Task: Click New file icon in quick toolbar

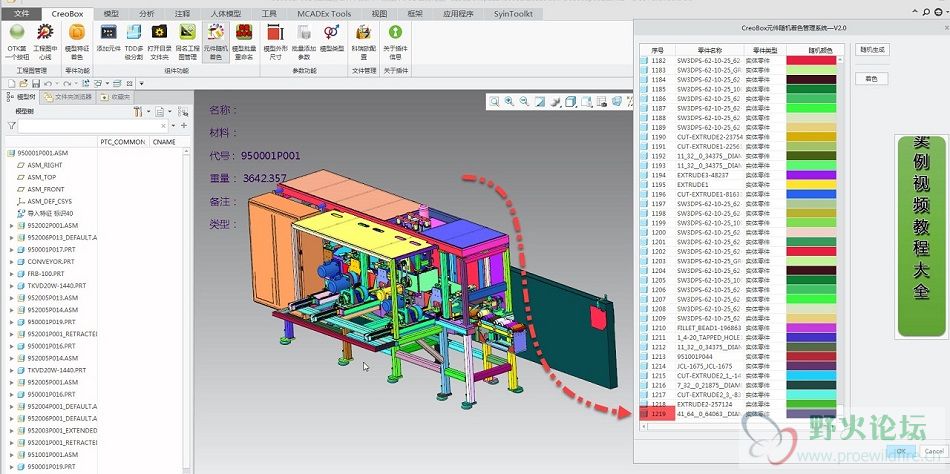Action: (12, 83)
